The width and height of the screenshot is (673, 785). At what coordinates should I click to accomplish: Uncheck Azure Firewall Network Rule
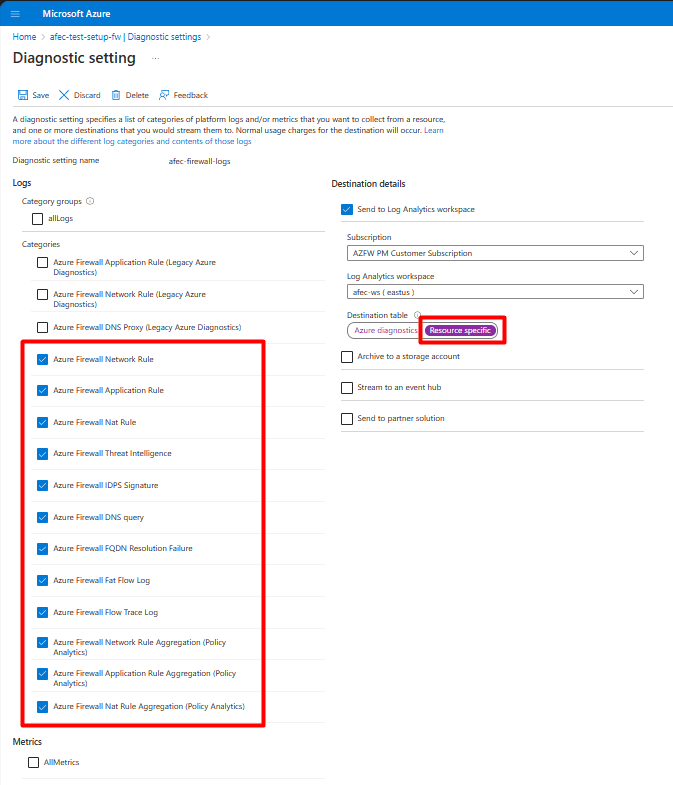click(x=43, y=359)
